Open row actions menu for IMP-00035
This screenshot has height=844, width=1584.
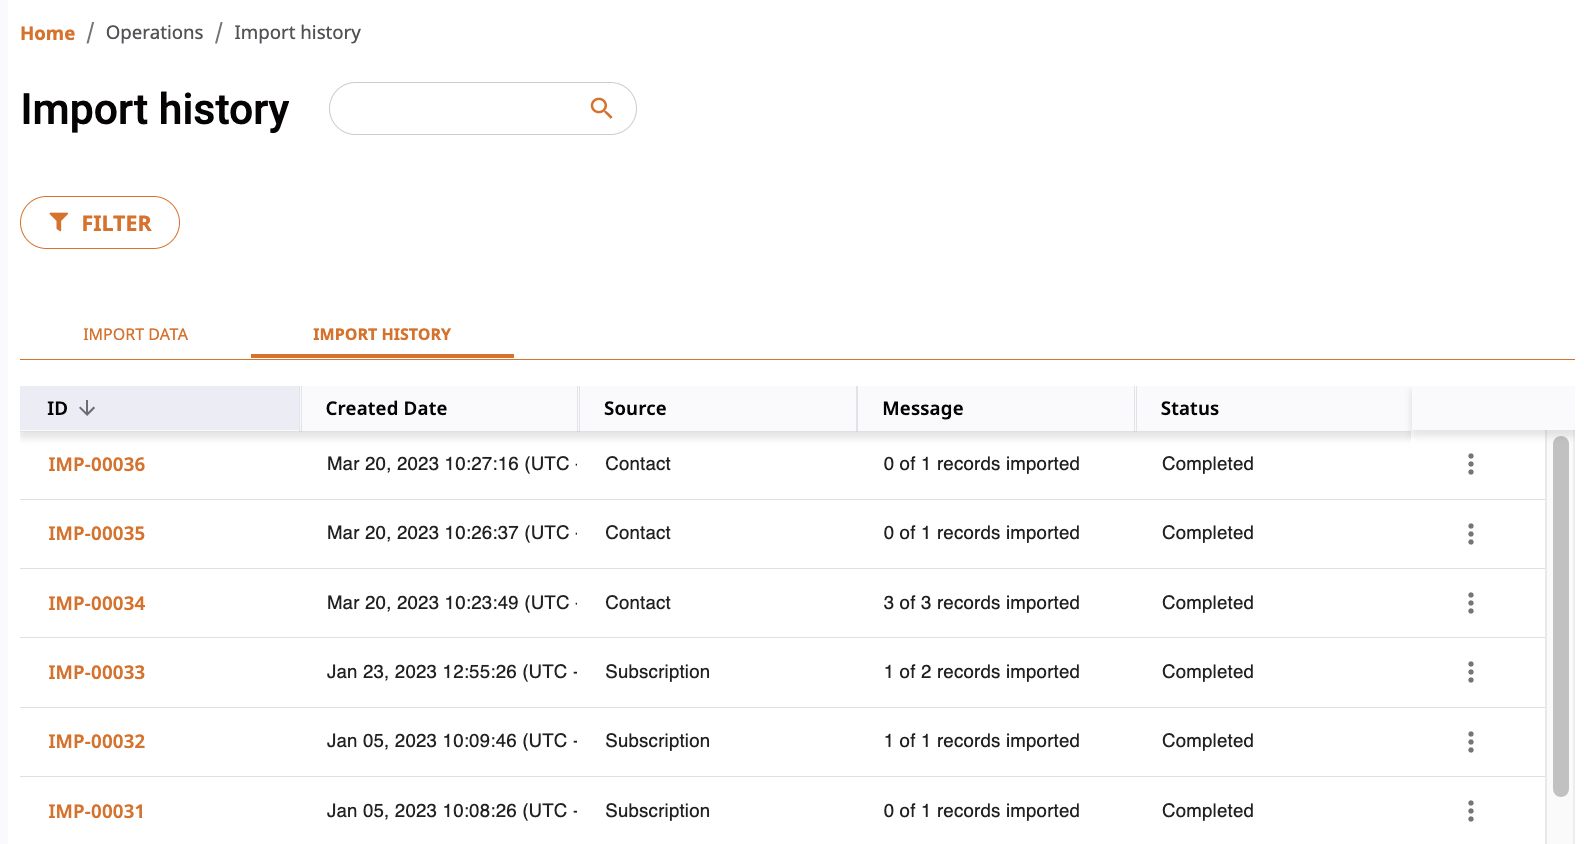point(1470,534)
